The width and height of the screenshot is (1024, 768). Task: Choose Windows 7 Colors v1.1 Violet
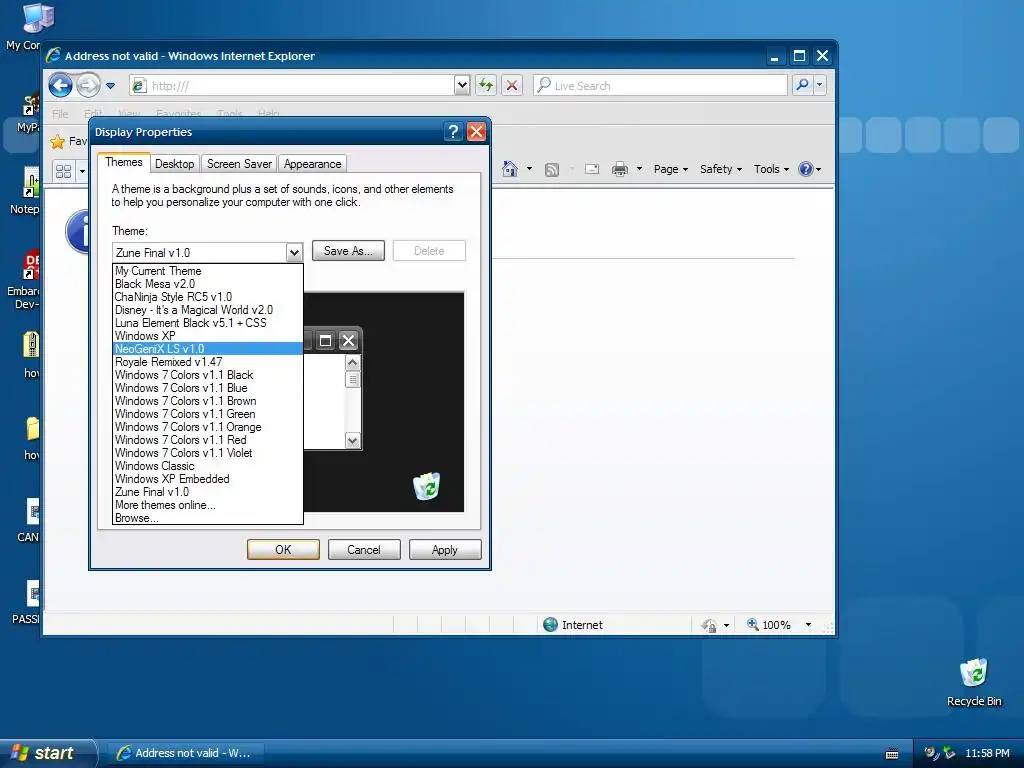(208, 453)
